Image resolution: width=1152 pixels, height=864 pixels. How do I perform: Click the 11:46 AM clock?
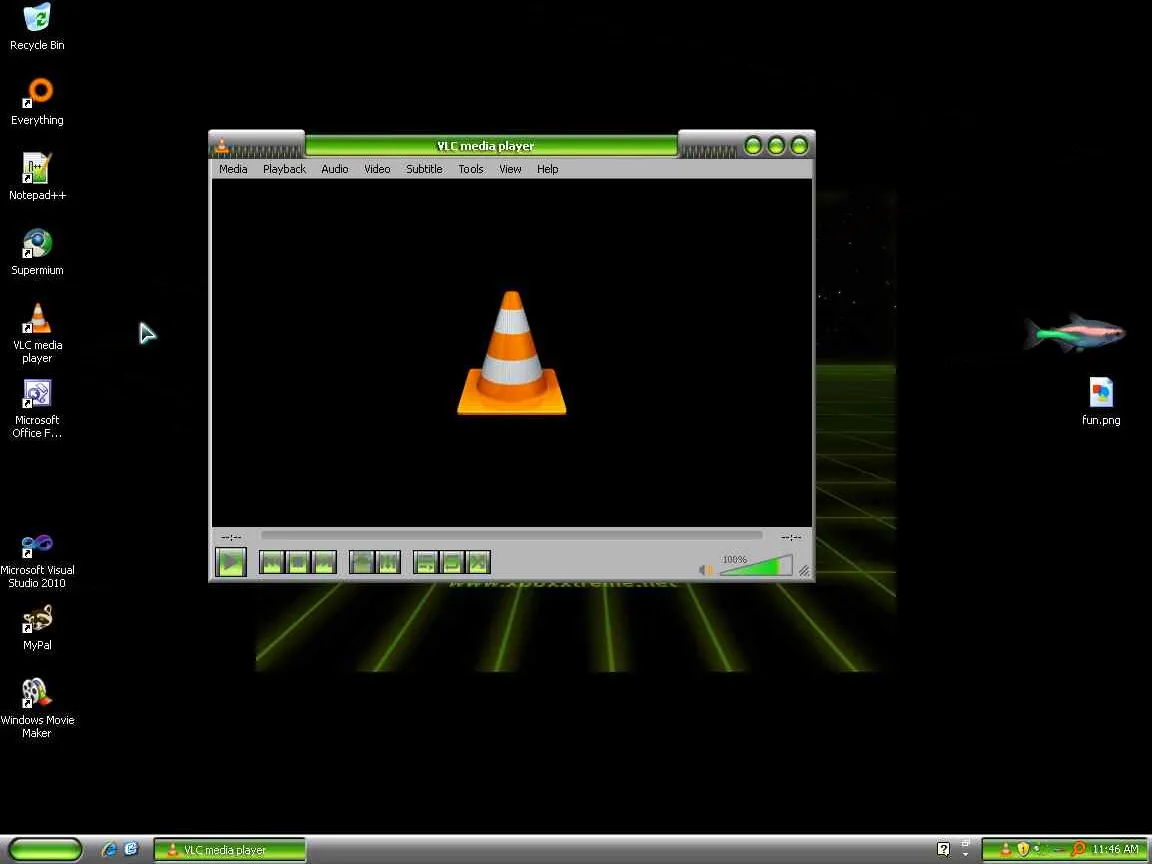tap(1115, 850)
